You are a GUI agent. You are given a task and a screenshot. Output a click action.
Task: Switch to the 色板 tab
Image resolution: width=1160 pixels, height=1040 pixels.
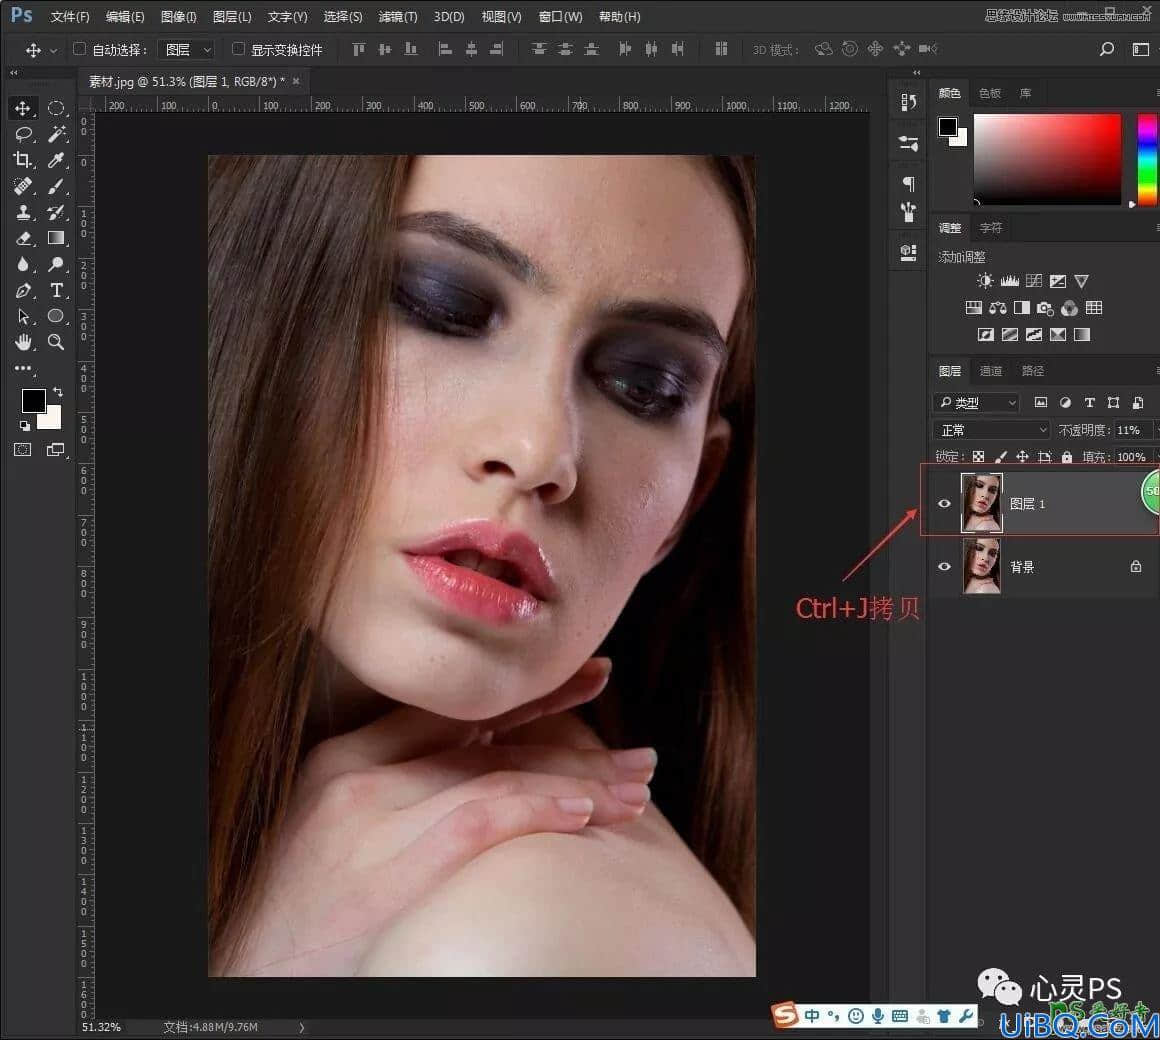[x=990, y=93]
